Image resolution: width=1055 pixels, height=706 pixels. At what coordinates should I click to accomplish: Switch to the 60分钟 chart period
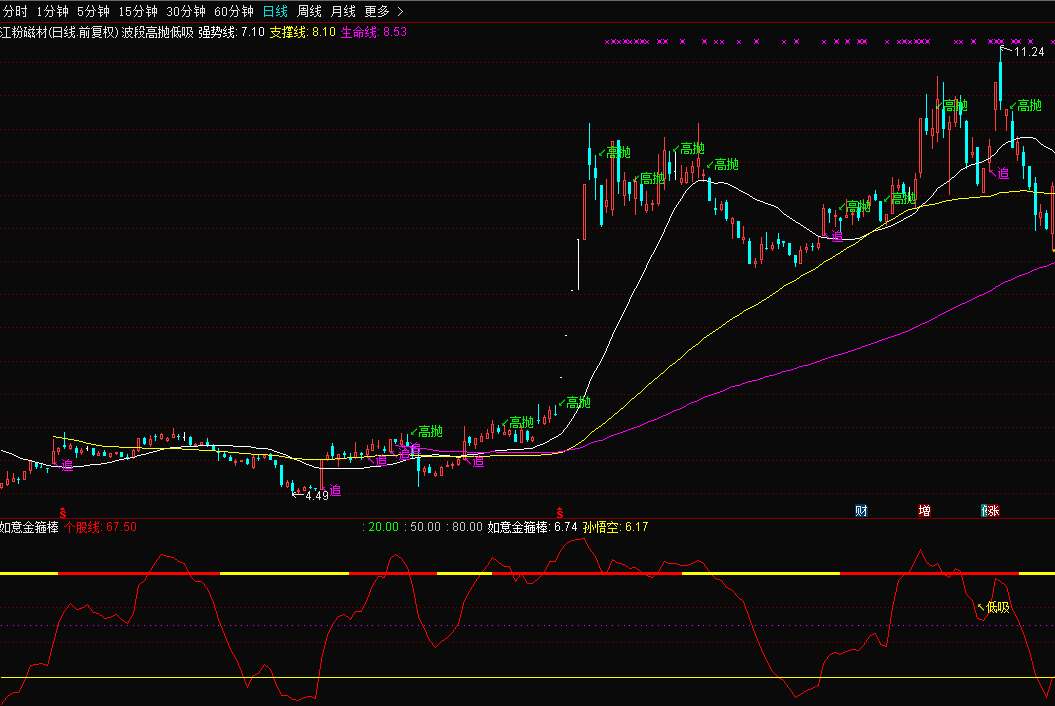click(233, 11)
